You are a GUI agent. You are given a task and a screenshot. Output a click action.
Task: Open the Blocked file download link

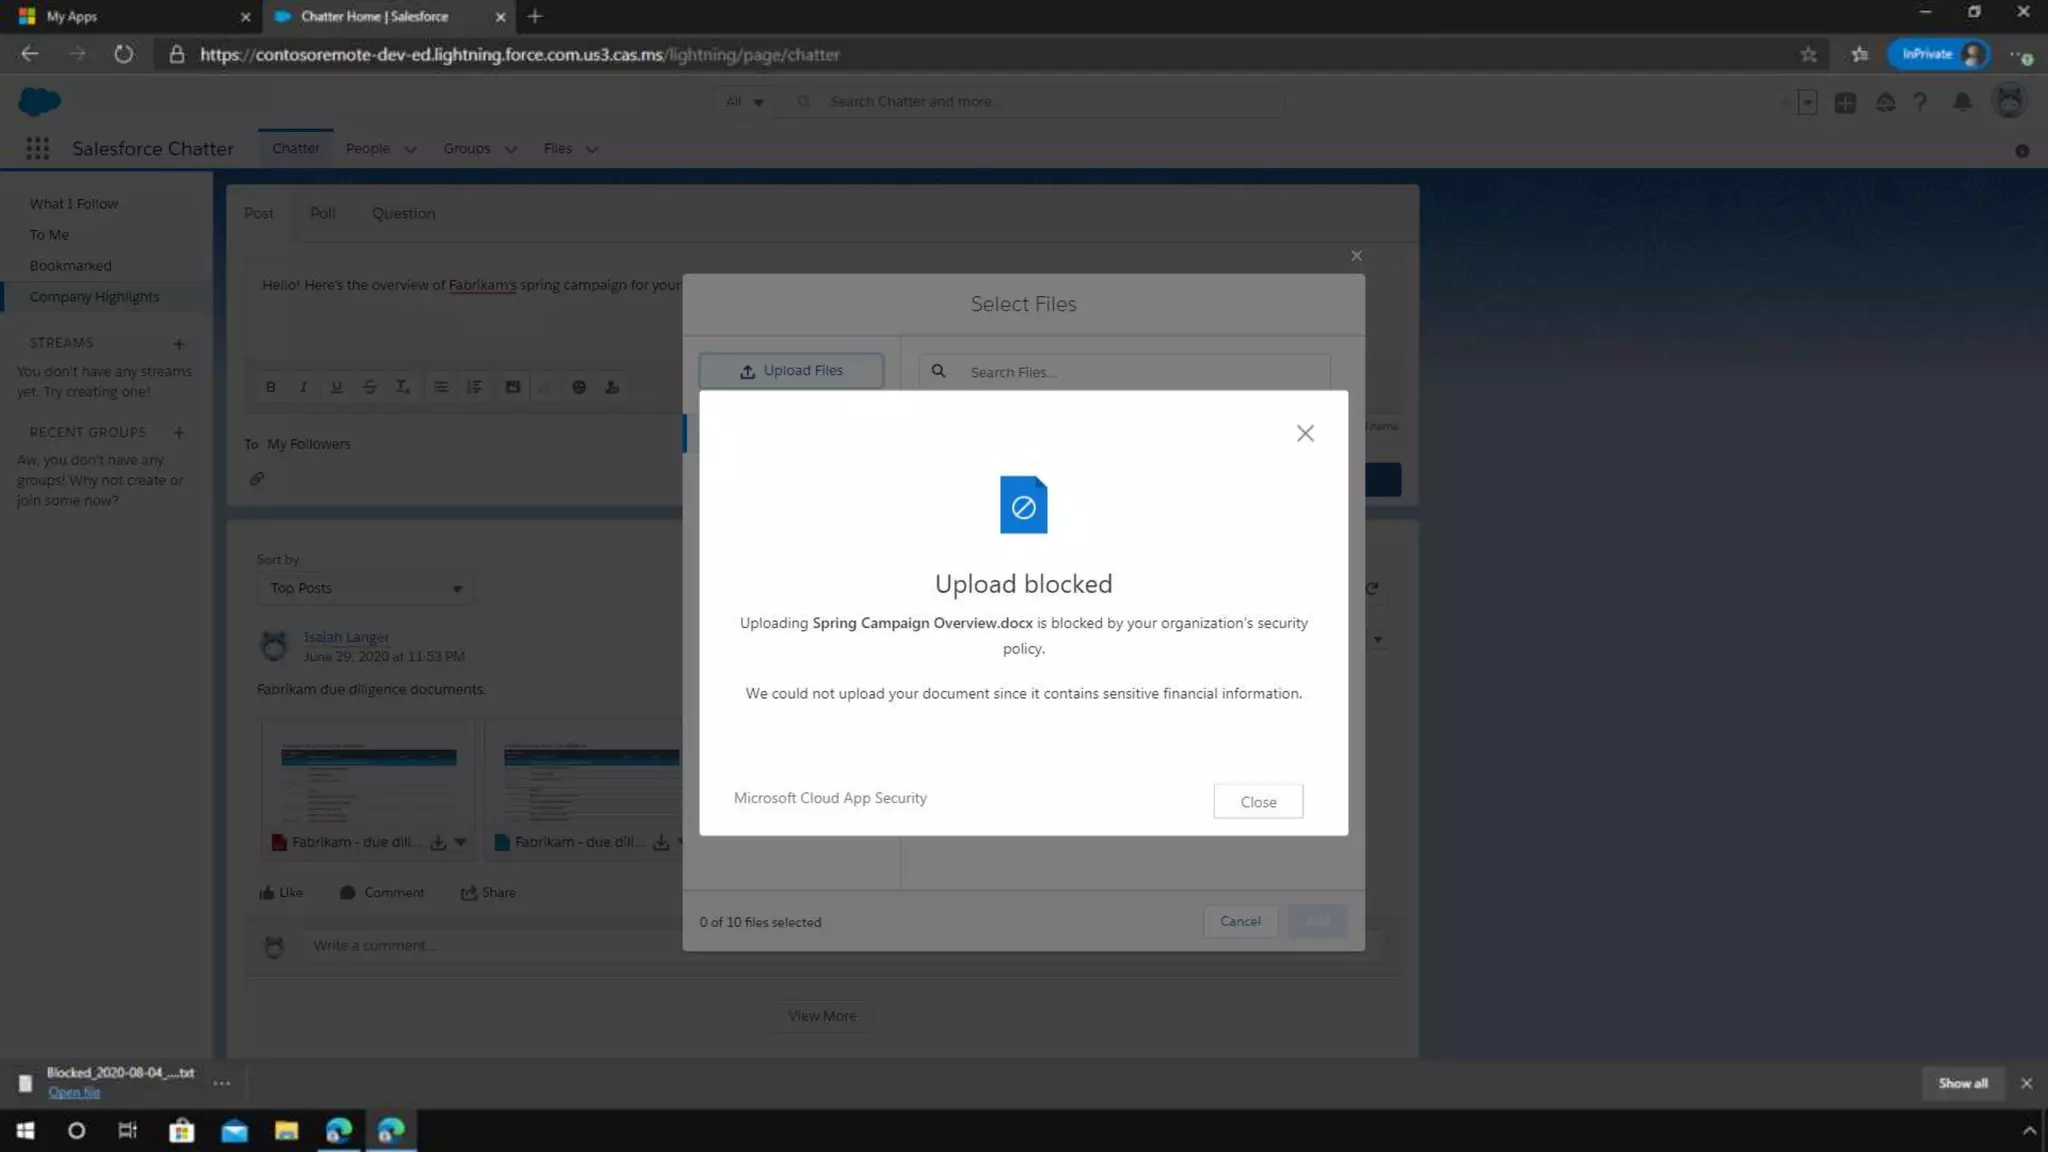pos(74,1093)
